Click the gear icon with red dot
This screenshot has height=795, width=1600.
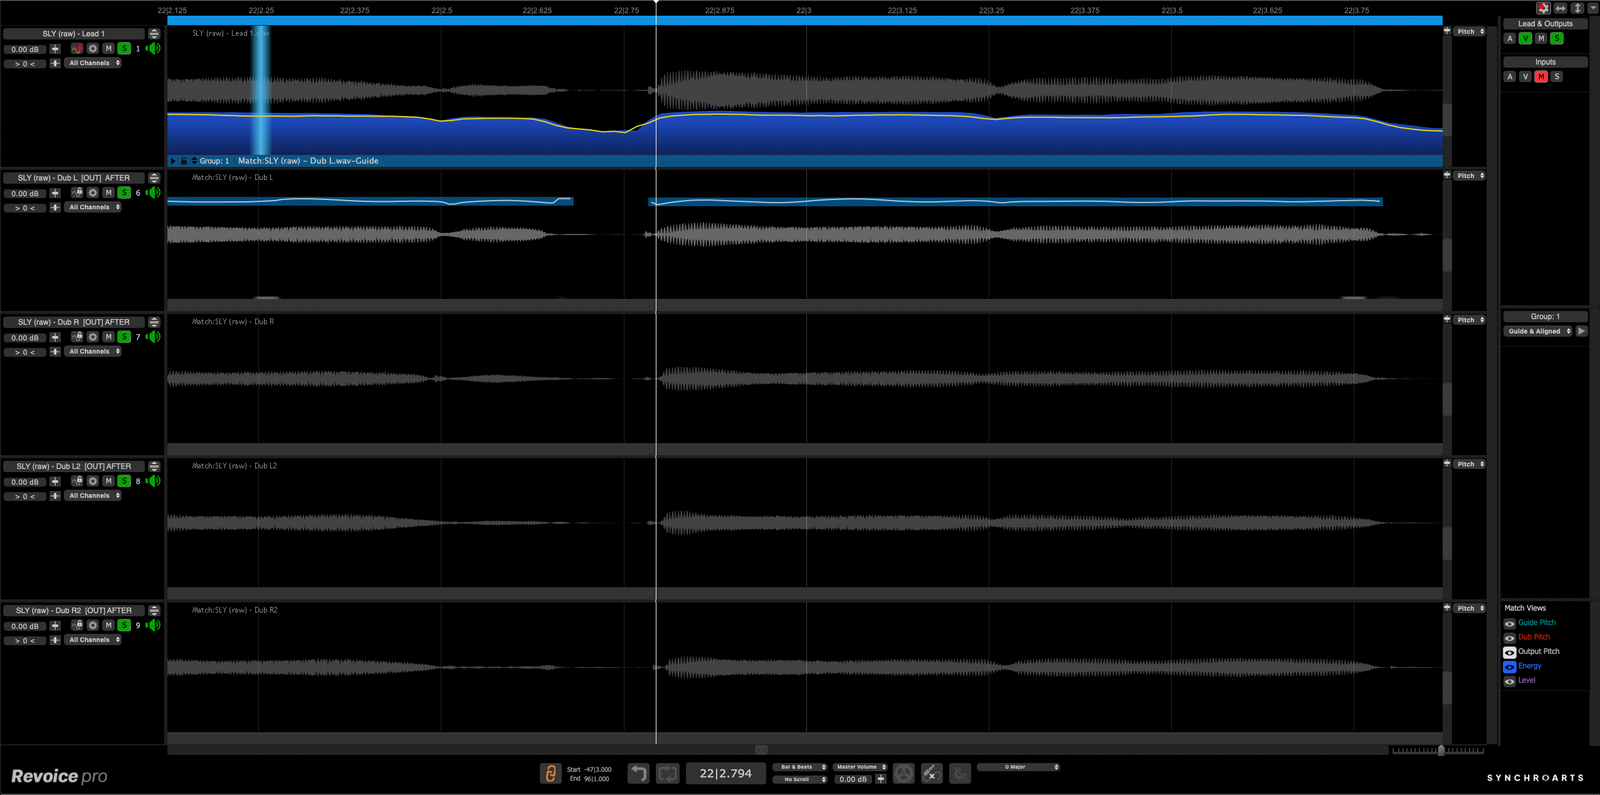(x=1543, y=8)
